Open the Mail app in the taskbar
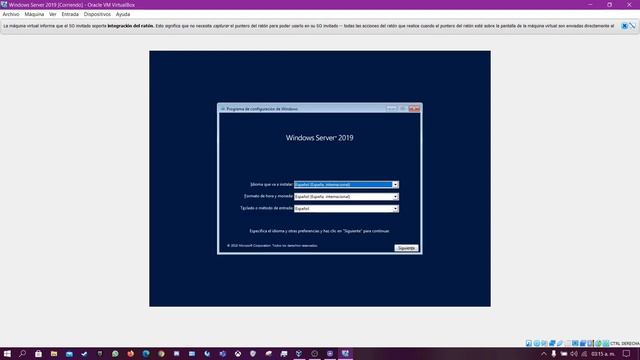 (x=69, y=353)
